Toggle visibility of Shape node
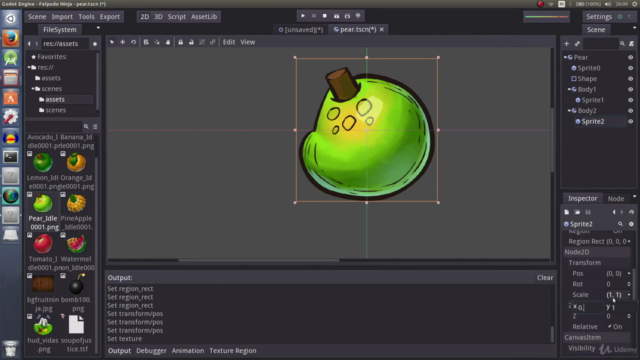This screenshot has width=640, height=360. coord(631,79)
